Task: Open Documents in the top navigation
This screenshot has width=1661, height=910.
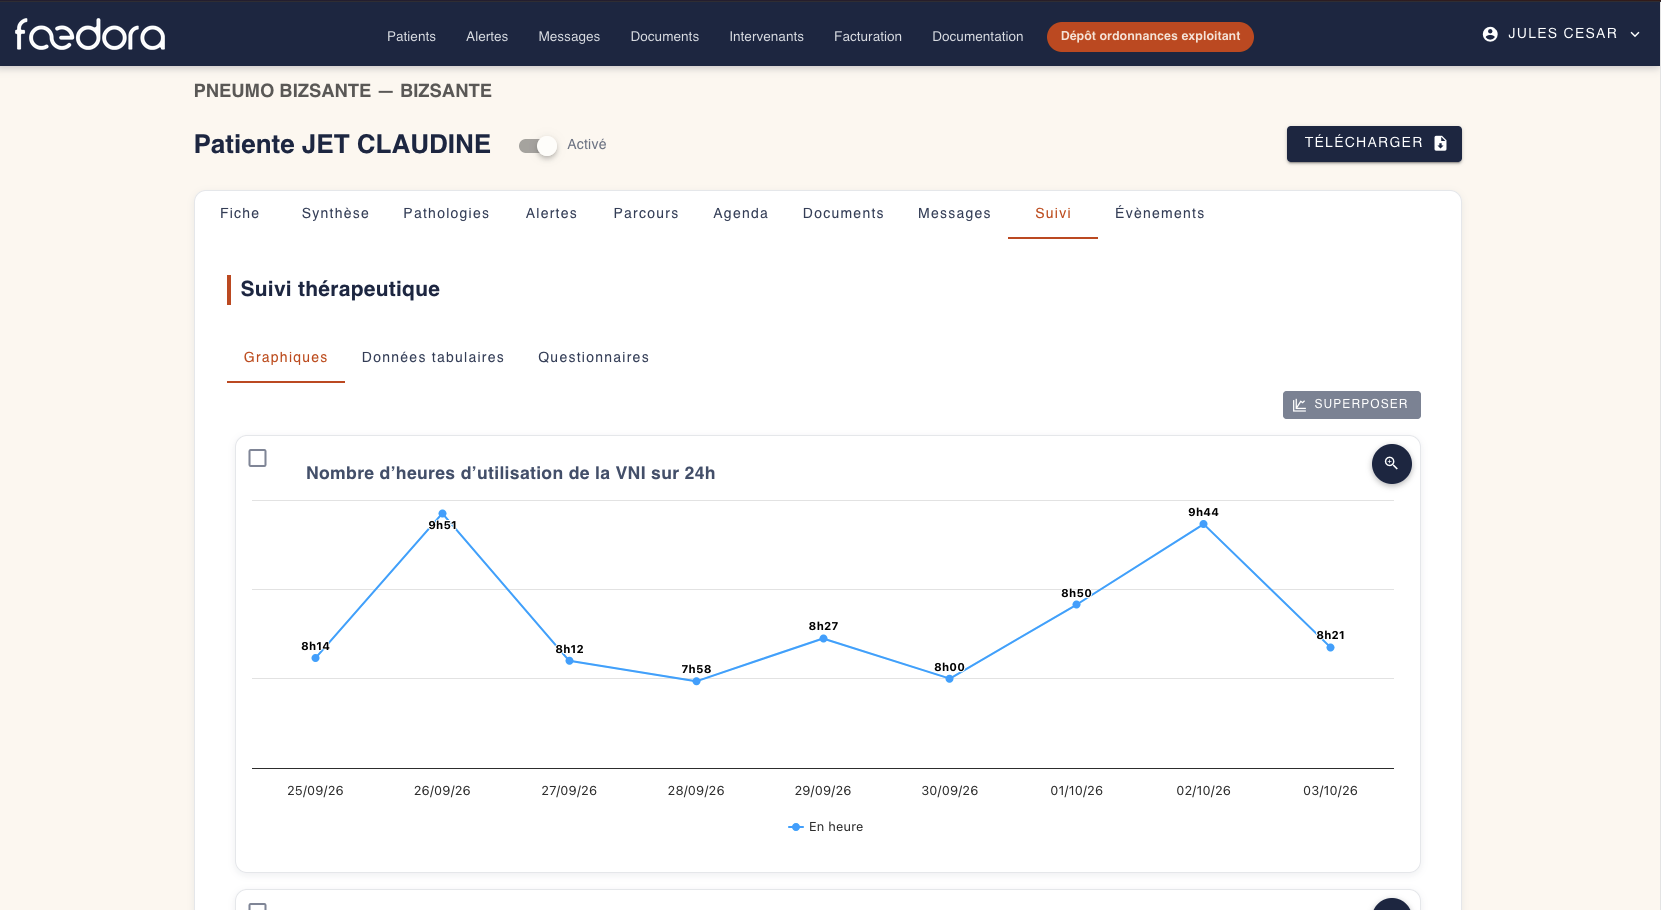Action: pos(665,36)
